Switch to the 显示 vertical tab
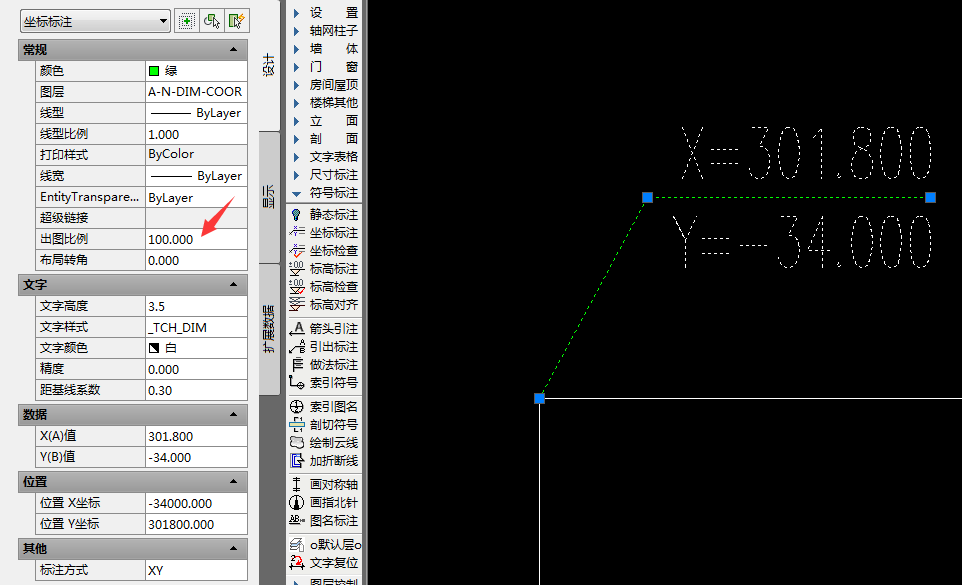This screenshot has height=585, width=962. [x=269, y=196]
